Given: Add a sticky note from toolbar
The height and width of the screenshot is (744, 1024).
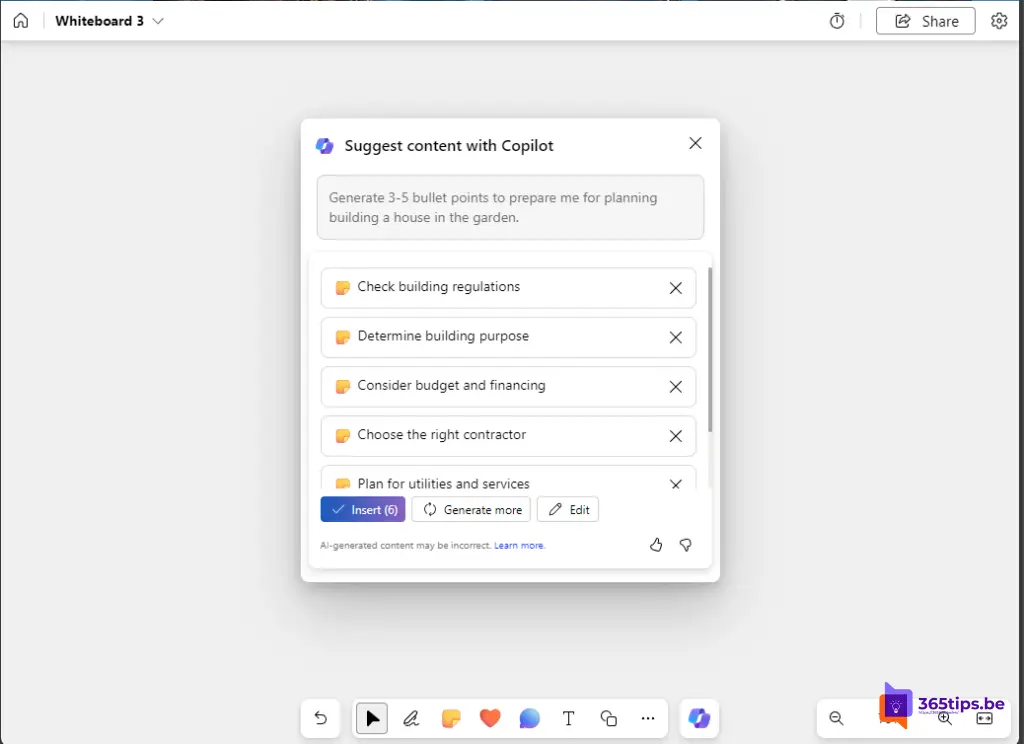Looking at the screenshot, I should pos(451,718).
